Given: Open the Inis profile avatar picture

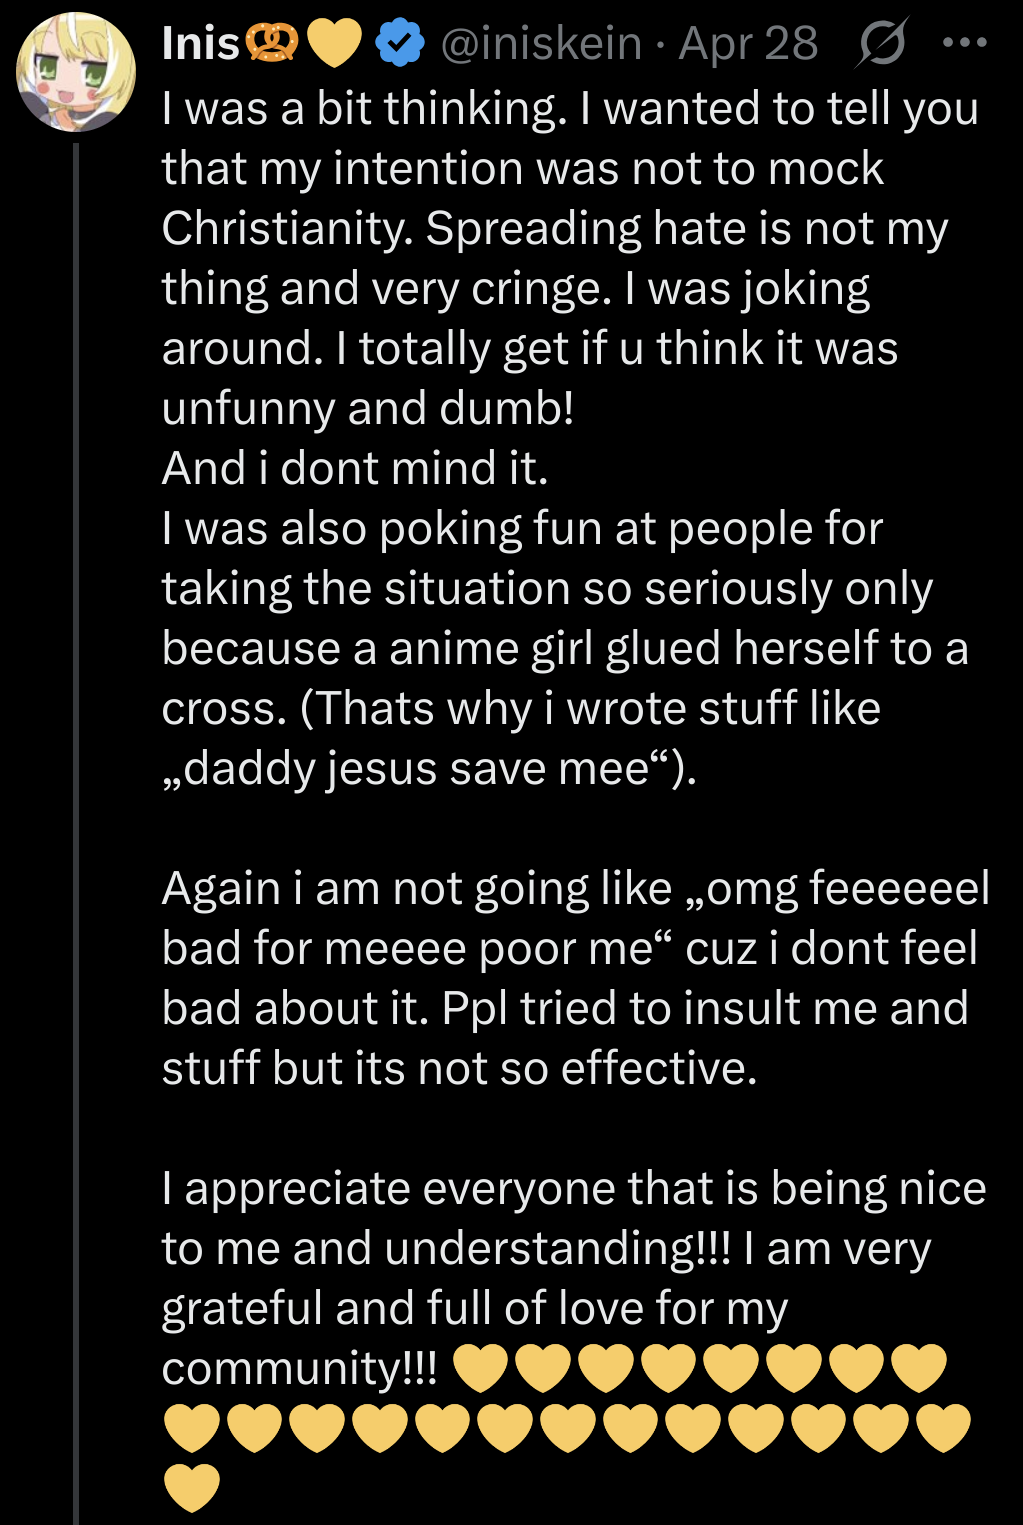Looking at the screenshot, I should click(x=76, y=73).
